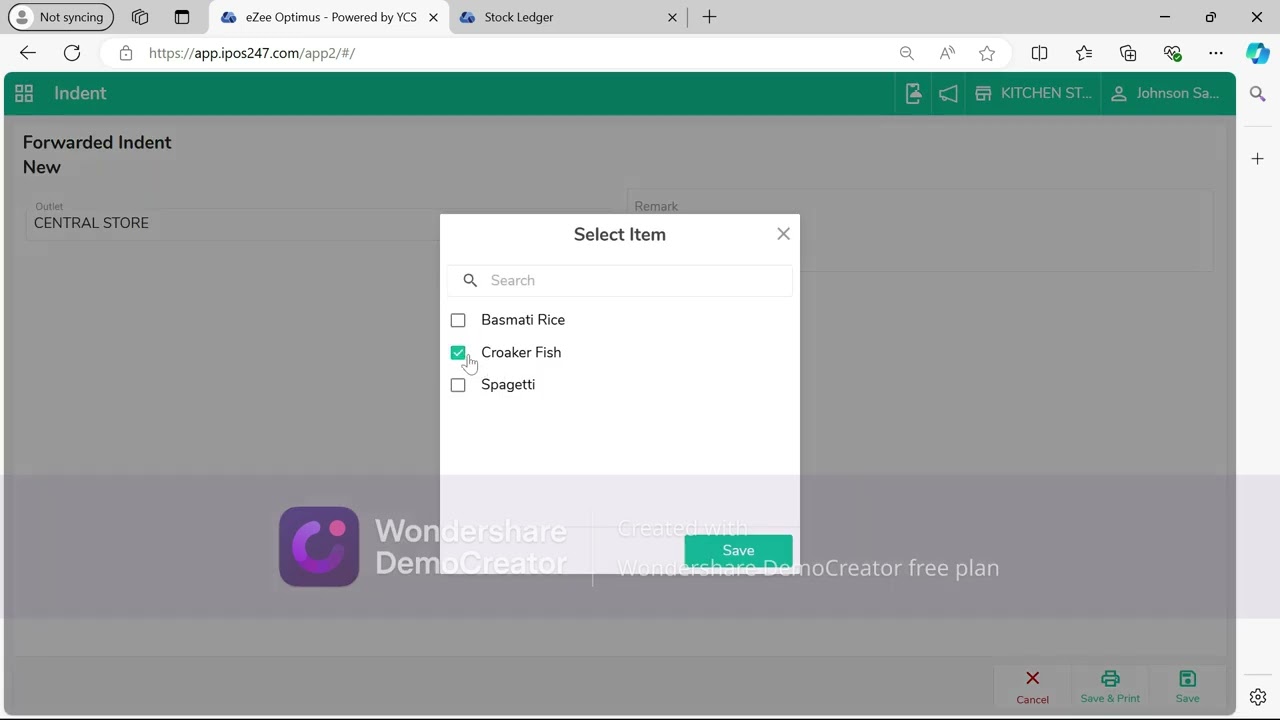Select the Basmati Rice item label
Viewport: 1280px width, 720px height.
523,320
